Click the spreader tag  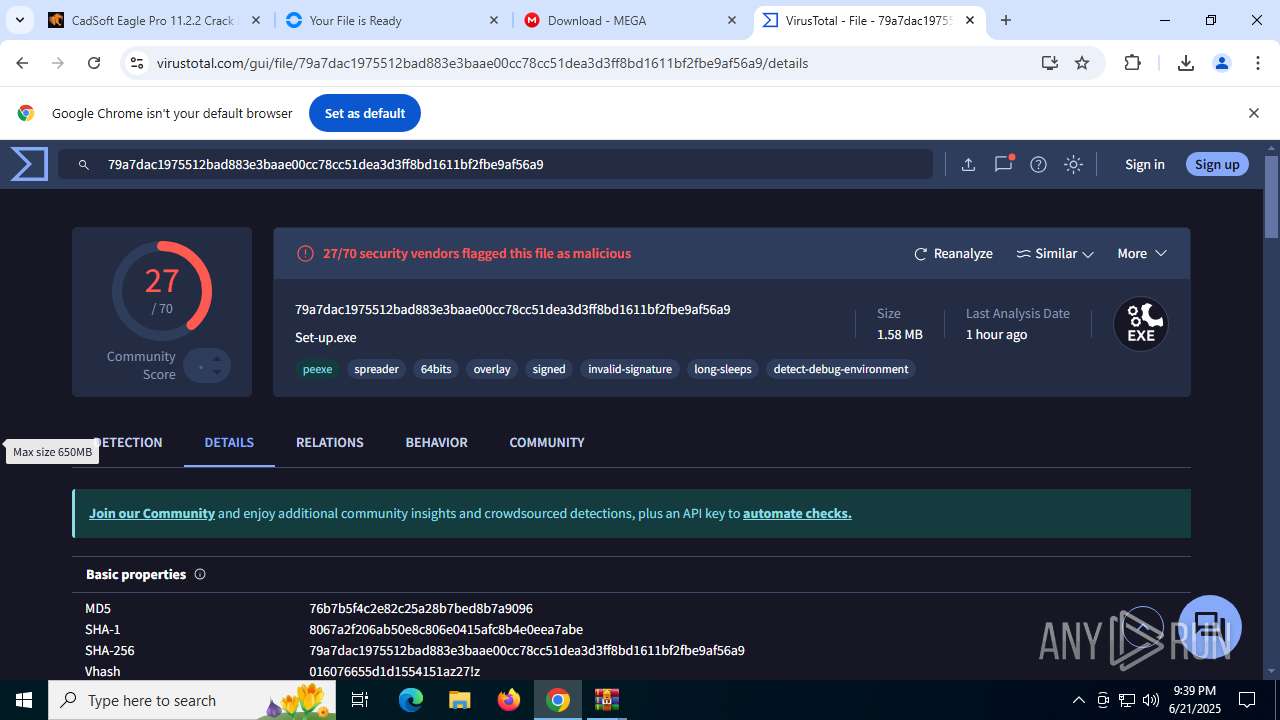[377, 369]
